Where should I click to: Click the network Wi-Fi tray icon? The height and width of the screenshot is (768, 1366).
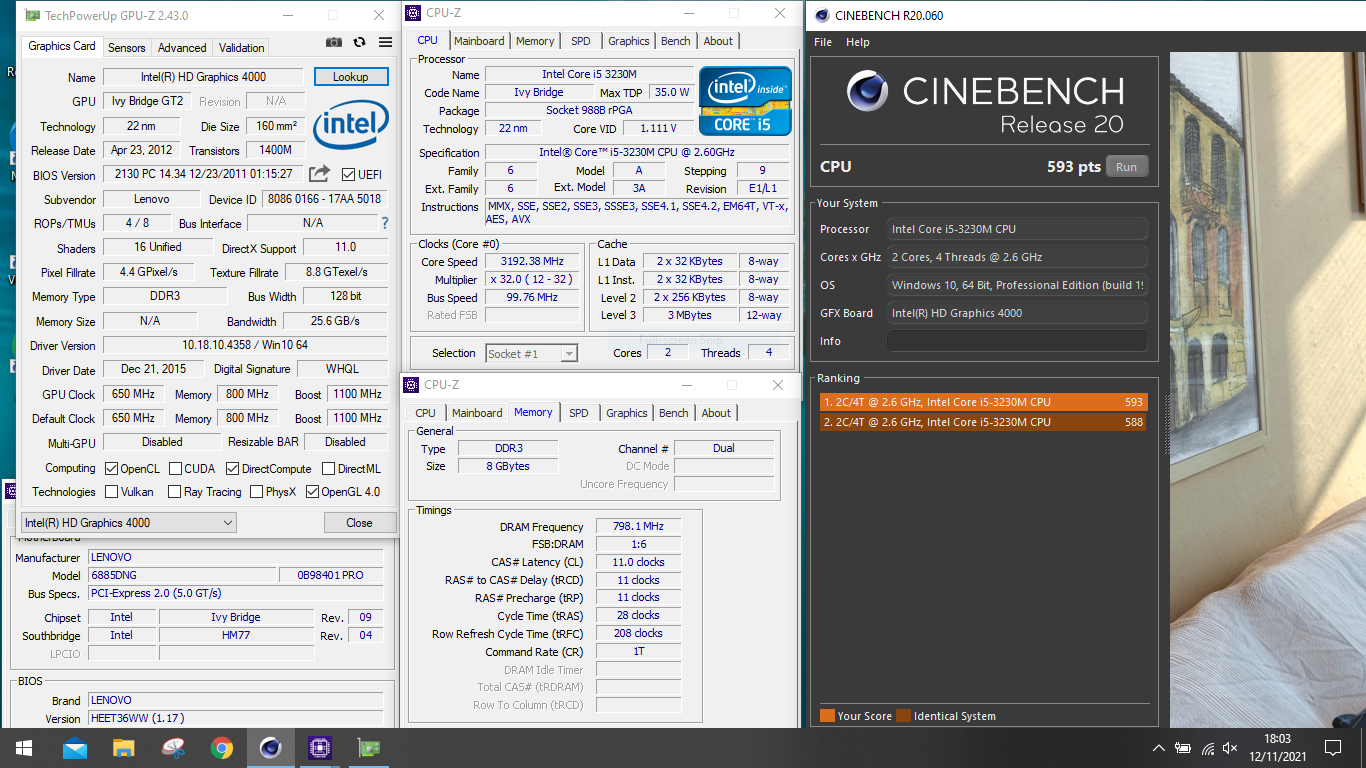[x=1208, y=747]
